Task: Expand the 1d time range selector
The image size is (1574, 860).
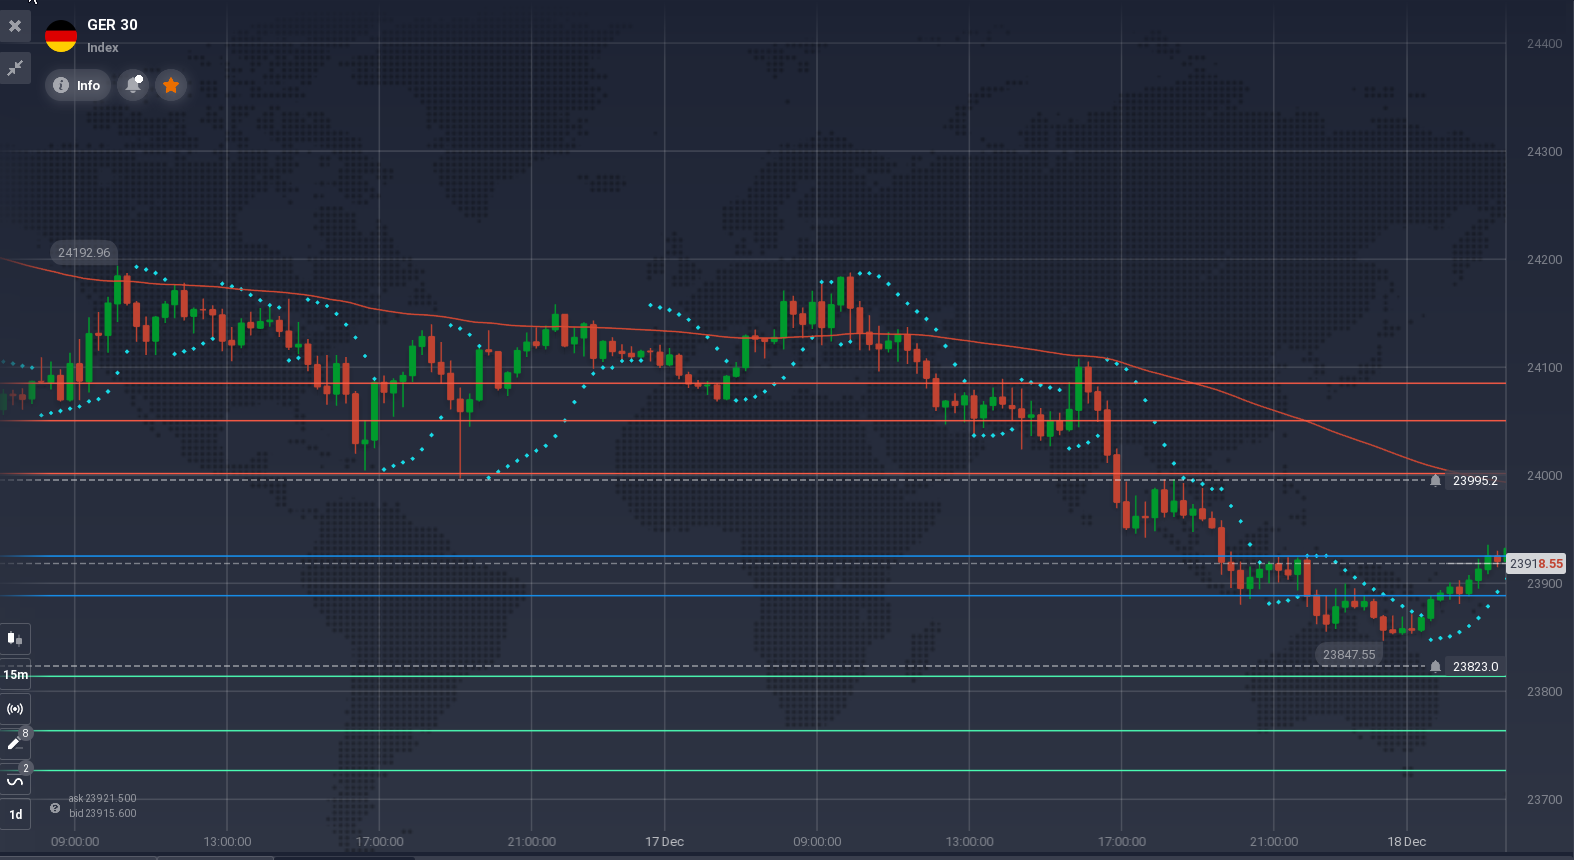Action: 15,815
